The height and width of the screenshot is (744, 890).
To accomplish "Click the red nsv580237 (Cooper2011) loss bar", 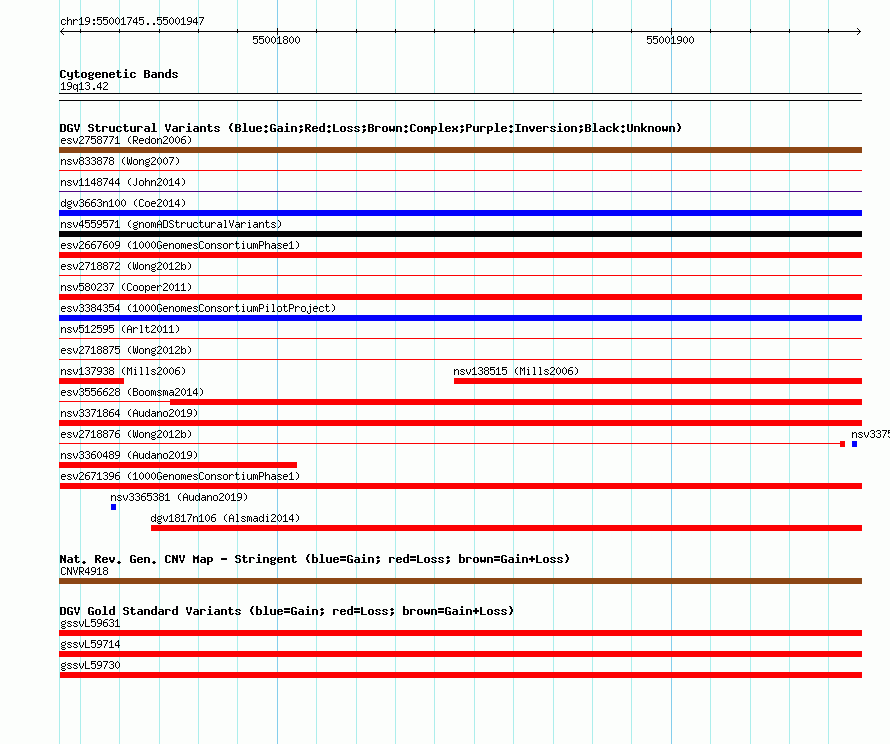I will [x=460, y=297].
